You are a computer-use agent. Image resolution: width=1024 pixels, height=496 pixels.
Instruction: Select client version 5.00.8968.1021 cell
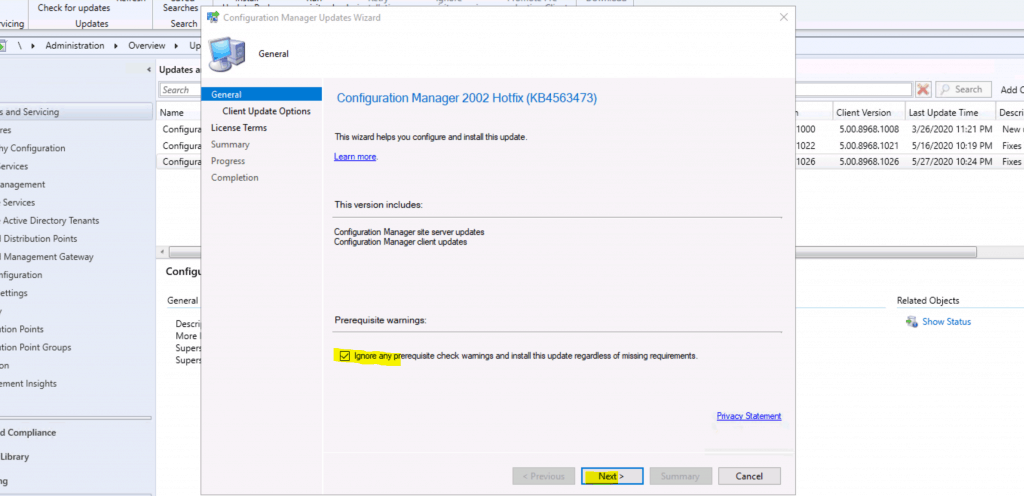click(869, 146)
